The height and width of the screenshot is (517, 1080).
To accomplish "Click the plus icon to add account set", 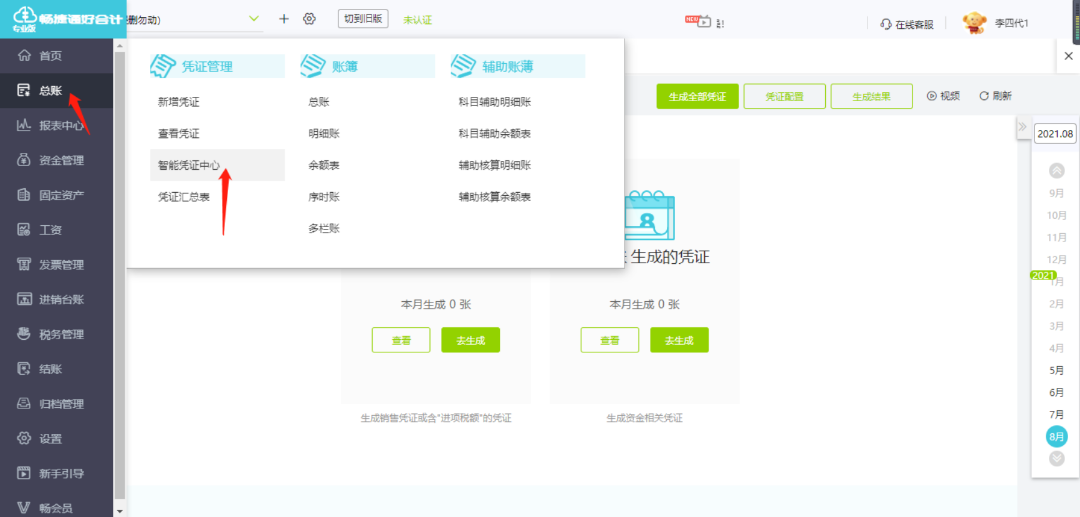I will (284, 19).
